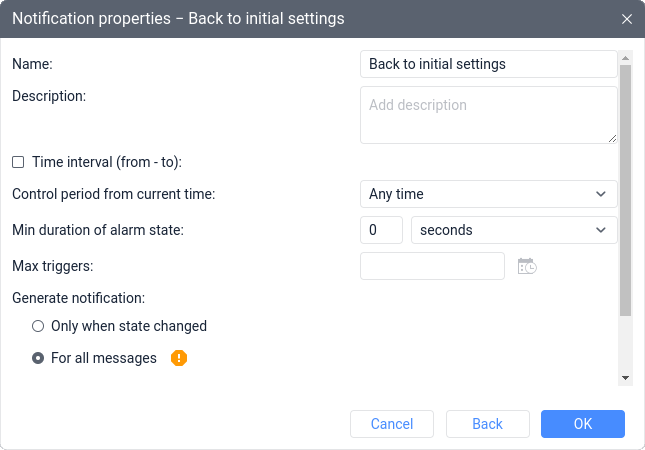Focus the Add description text area
The image size is (645, 450).
[x=489, y=115]
